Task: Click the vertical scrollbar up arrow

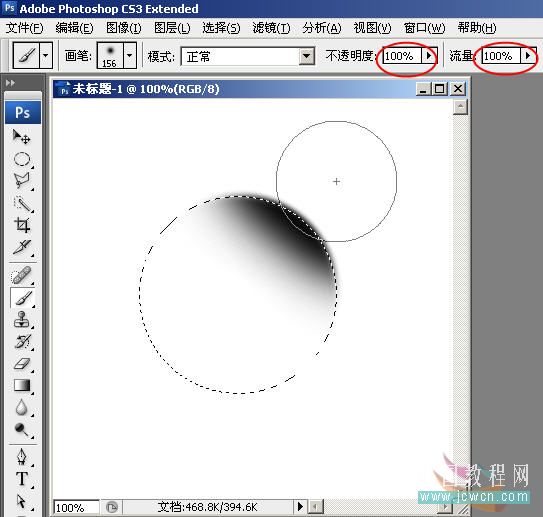Action: point(460,106)
